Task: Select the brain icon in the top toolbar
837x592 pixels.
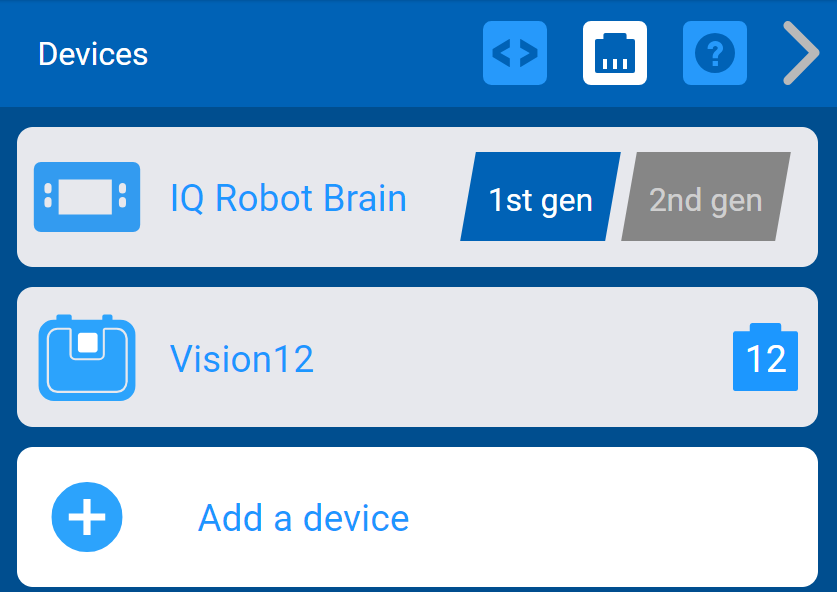Action: 614,53
